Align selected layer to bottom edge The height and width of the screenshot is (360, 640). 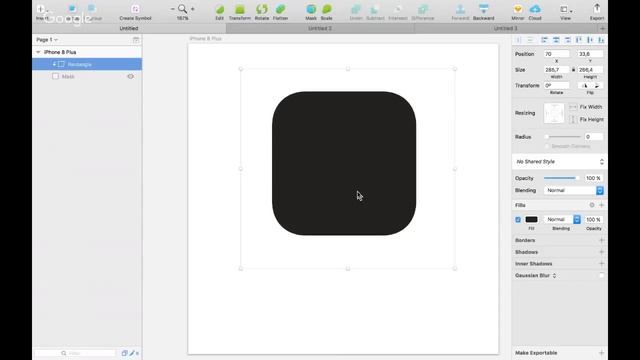click(601, 40)
